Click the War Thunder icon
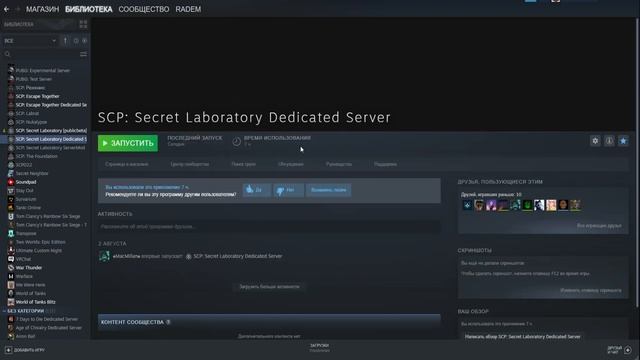The height and width of the screenshot is (360, 640). 11,268
